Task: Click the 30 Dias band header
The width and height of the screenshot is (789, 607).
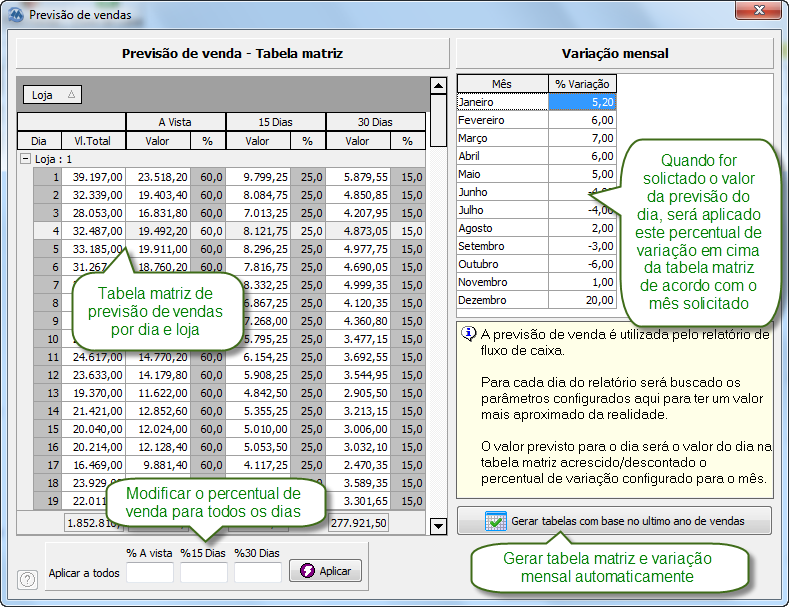Action: (x=376, y=122)
